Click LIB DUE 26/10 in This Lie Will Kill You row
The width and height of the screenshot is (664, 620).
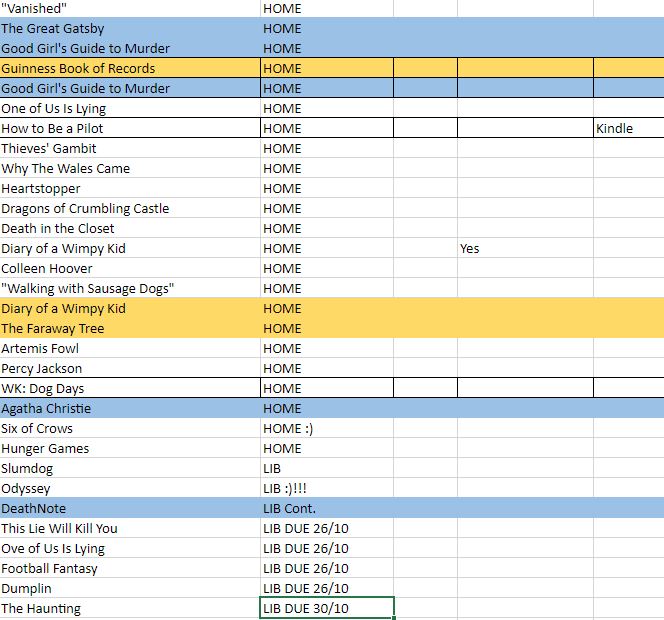tap(327, 528)
